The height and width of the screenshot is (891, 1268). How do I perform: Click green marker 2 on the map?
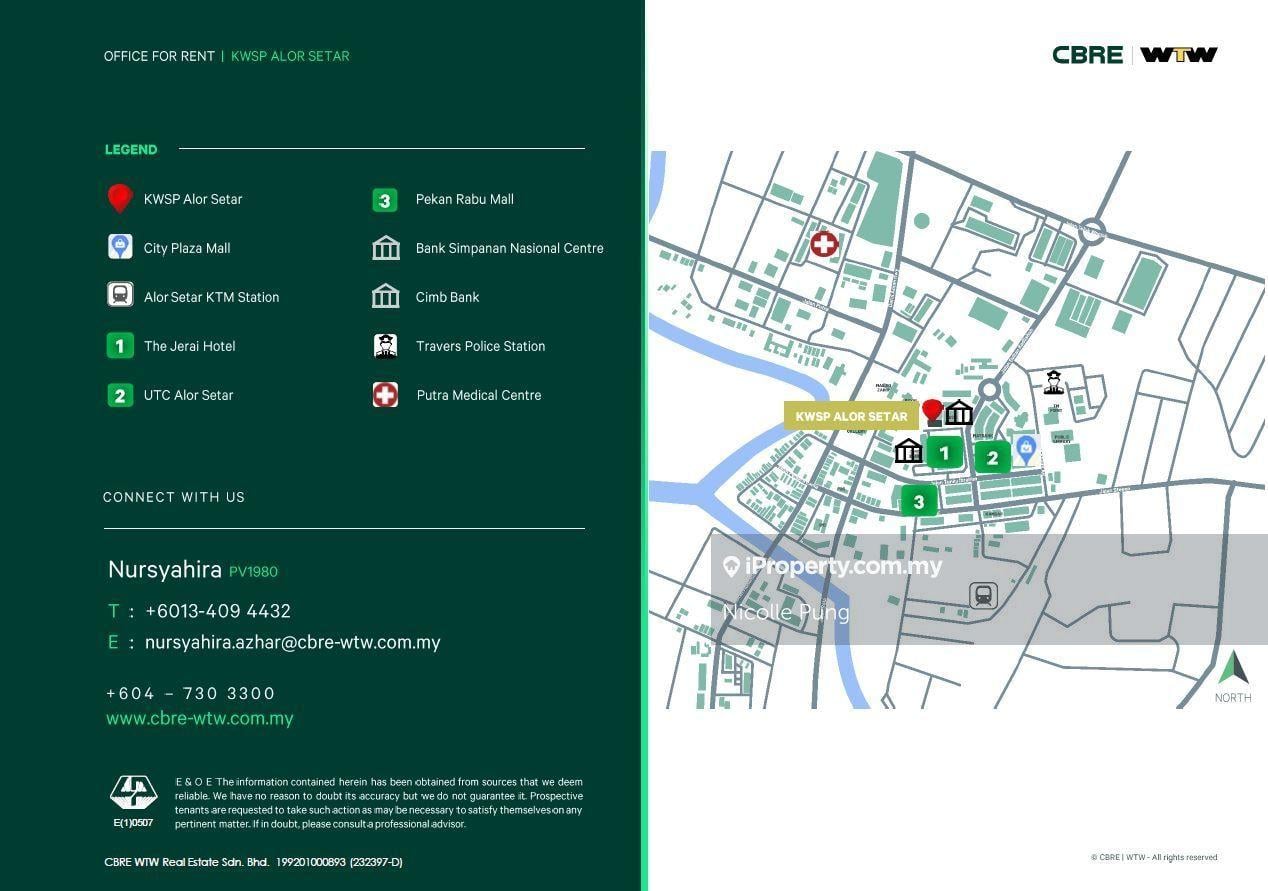(x=992, y=458)
